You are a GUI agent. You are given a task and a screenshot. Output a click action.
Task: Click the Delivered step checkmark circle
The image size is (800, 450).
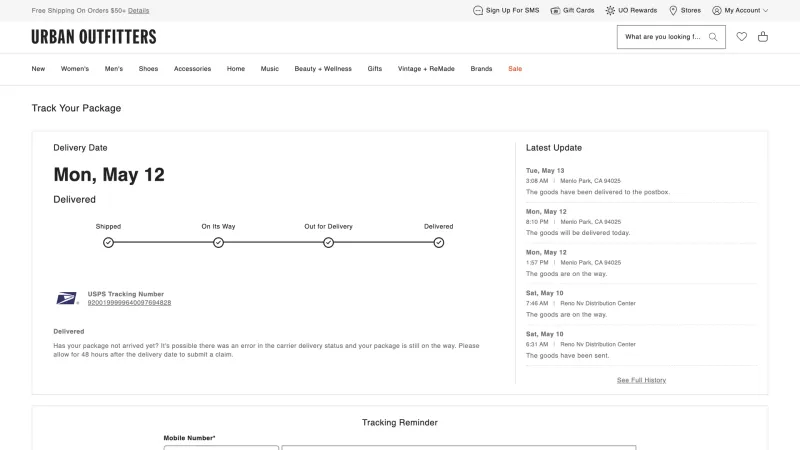[439, 242]
